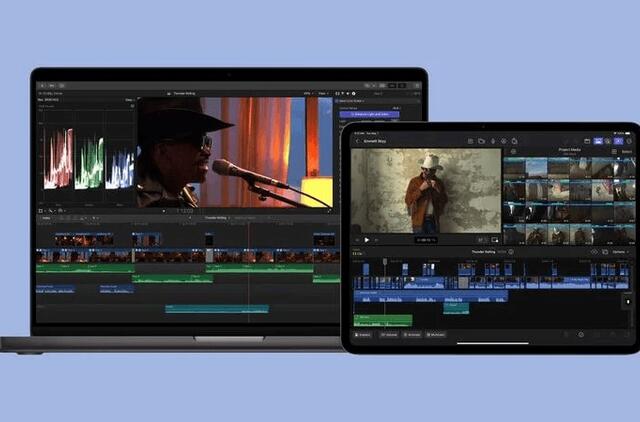Select the highlighted purple browser icon on iPad
The width and height of the screenshot is (640, 422).
pos(618,141)
